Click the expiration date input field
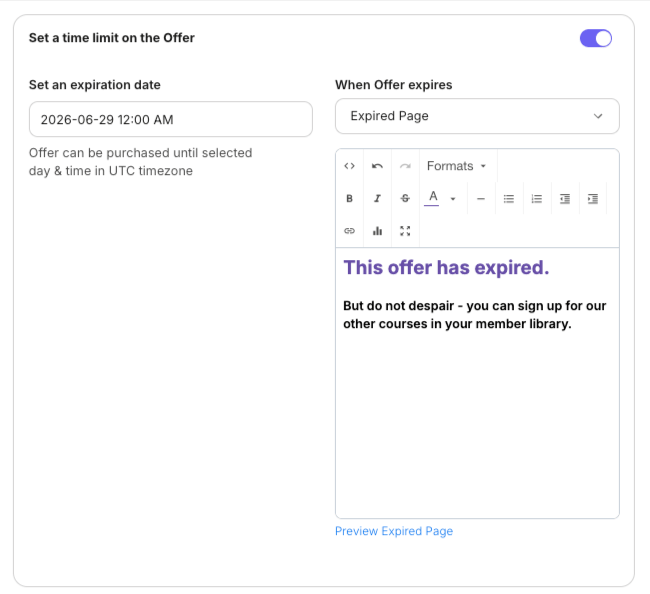 [170, 119]
